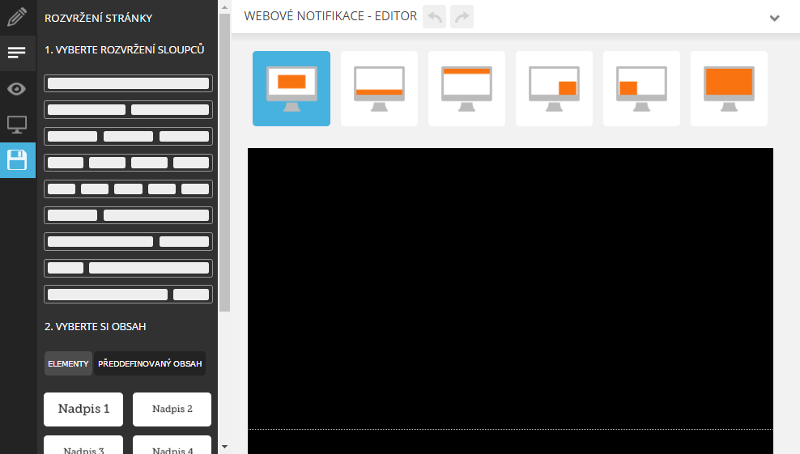The width and height of the screenshot is (800, 454).
Task: Switch to the Elementy tab
Action: [x=68, y=364]
